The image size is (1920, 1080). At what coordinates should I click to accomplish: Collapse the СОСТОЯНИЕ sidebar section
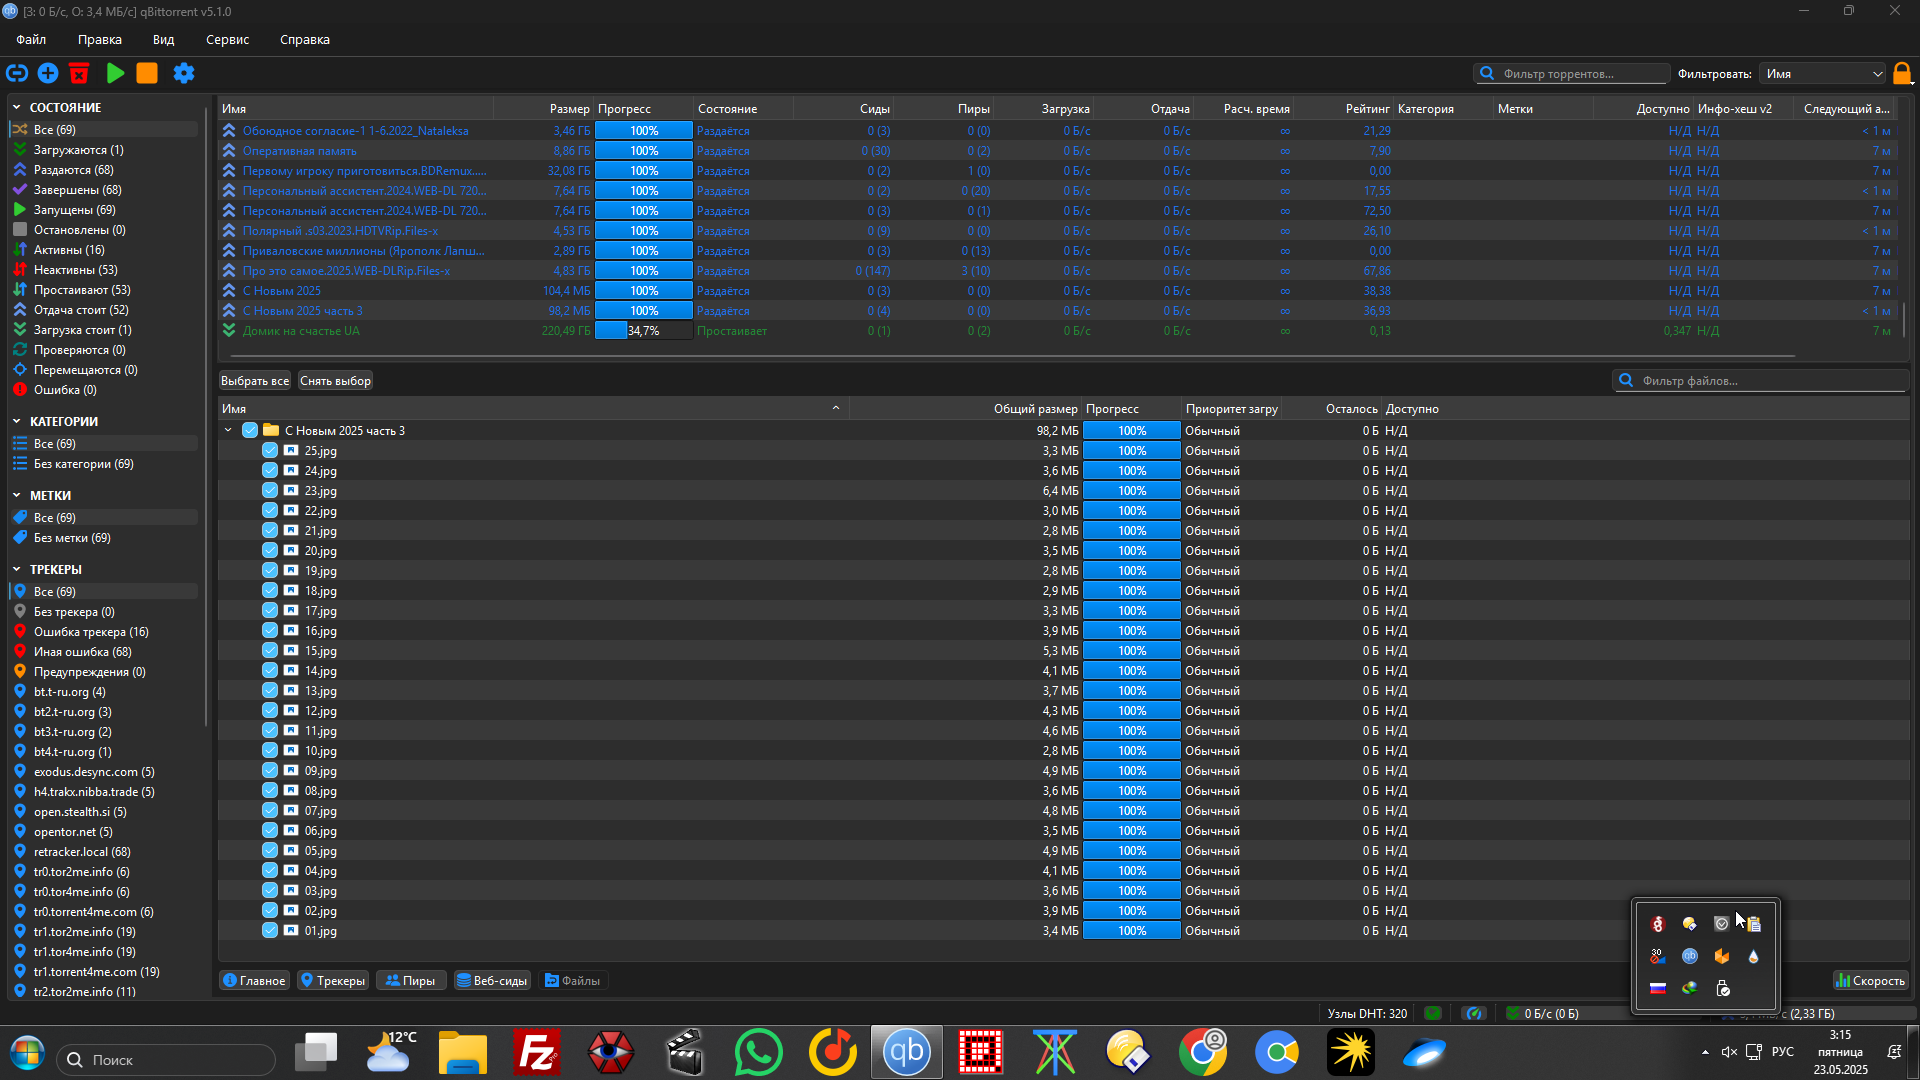(16, 107)
